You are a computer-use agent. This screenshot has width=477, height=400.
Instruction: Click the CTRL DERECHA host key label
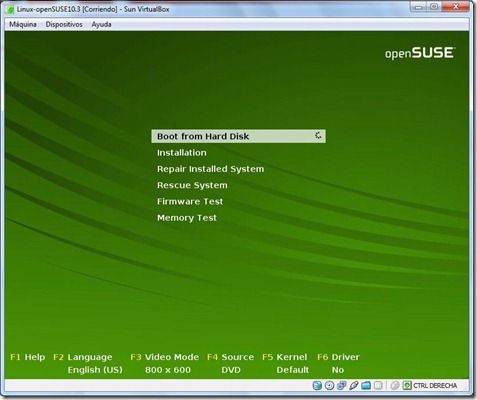[x=435, y=386]
